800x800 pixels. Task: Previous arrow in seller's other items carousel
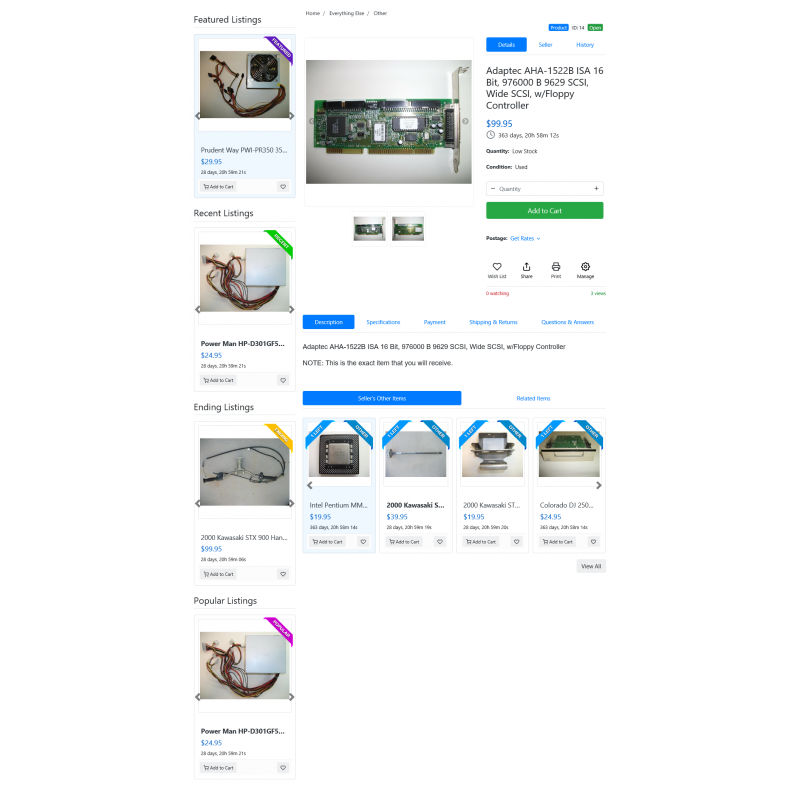(310, 485)
